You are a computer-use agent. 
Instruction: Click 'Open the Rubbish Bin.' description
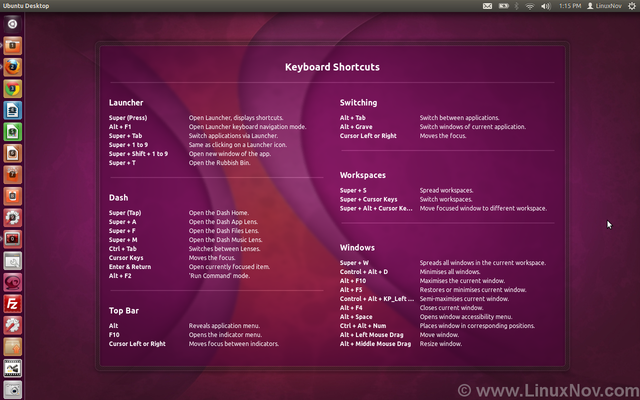click(x=219, y=163)
